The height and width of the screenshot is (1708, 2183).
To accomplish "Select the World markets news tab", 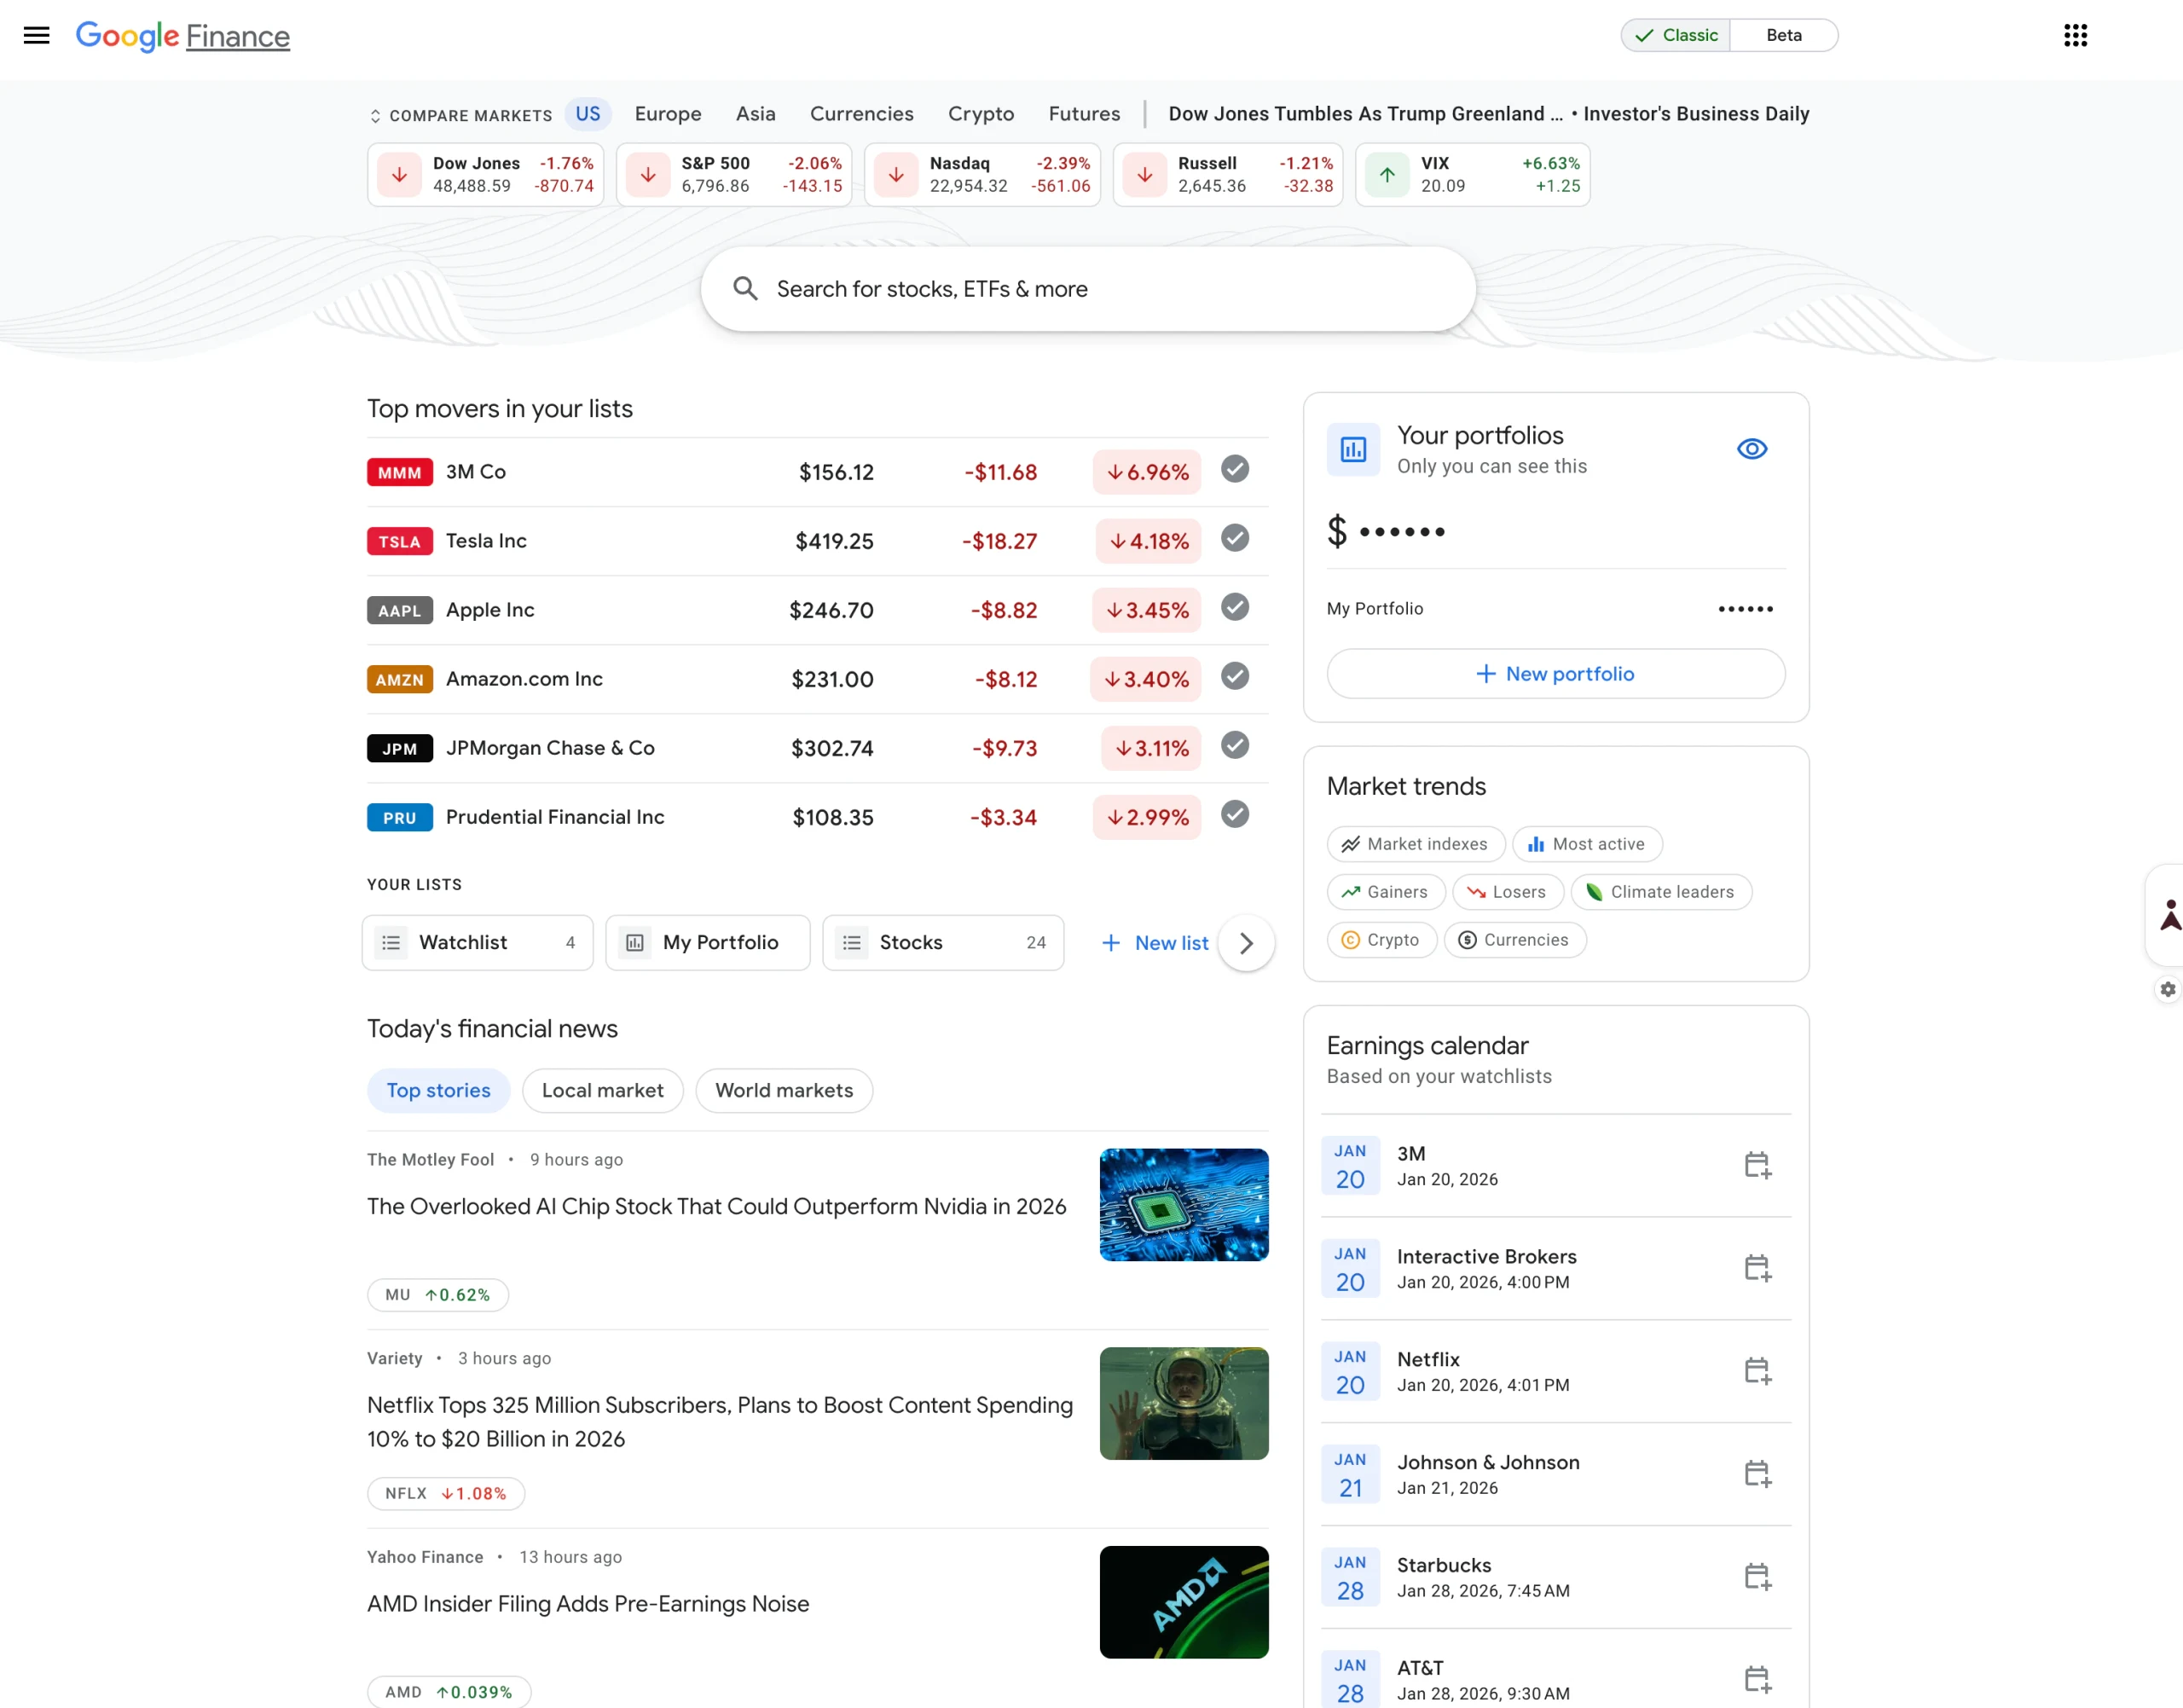I will pos(784,1090).
